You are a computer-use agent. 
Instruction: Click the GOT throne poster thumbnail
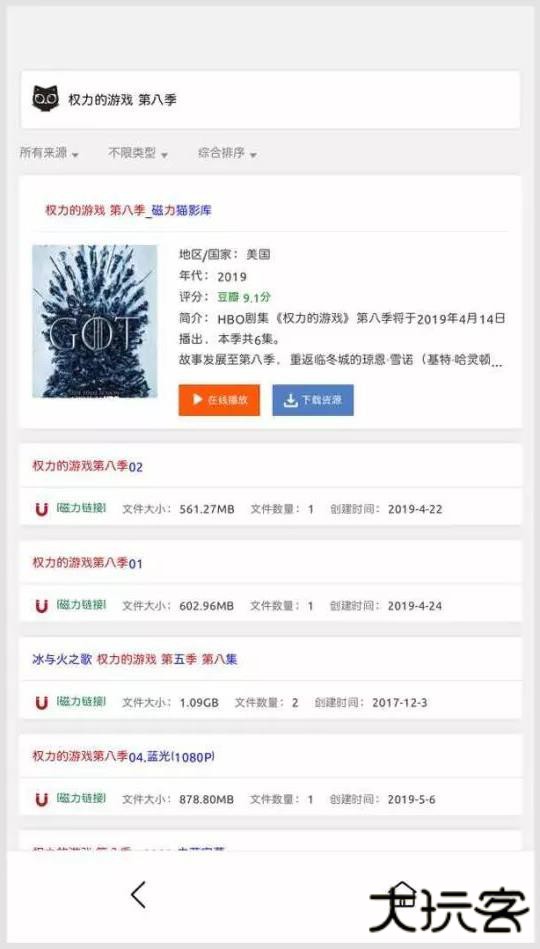94,321
